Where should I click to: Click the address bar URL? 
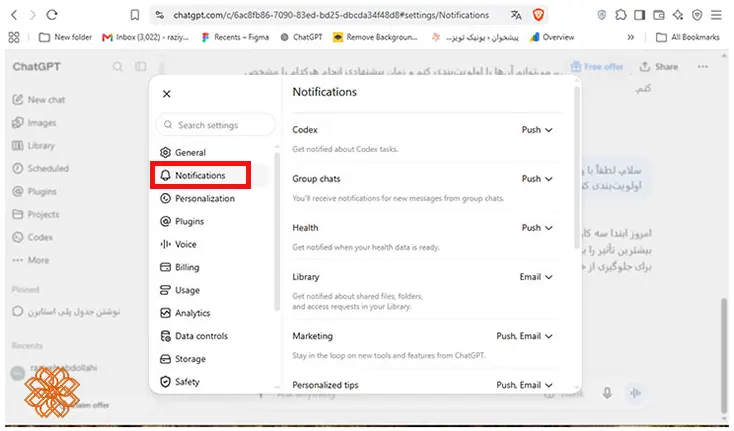point(331,15)
